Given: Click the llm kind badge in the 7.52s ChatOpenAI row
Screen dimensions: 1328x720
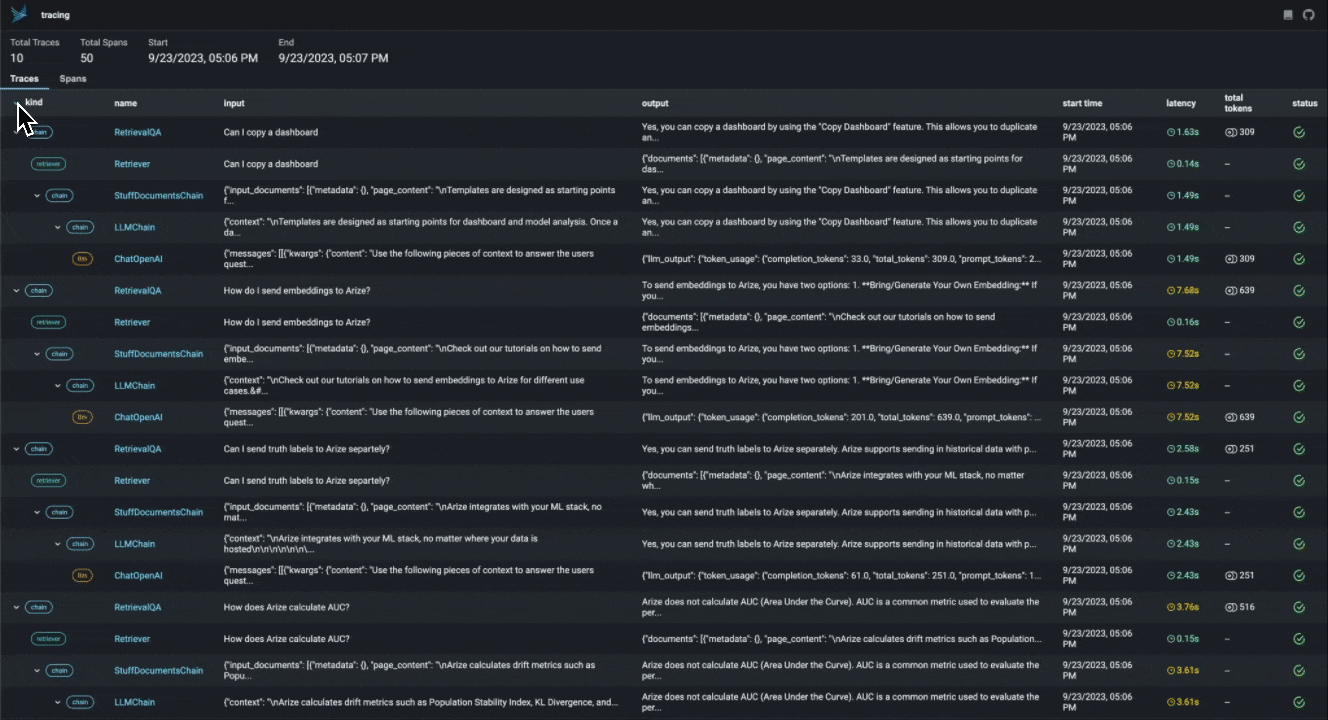Looking at the screenshot, I should [82, 417].
